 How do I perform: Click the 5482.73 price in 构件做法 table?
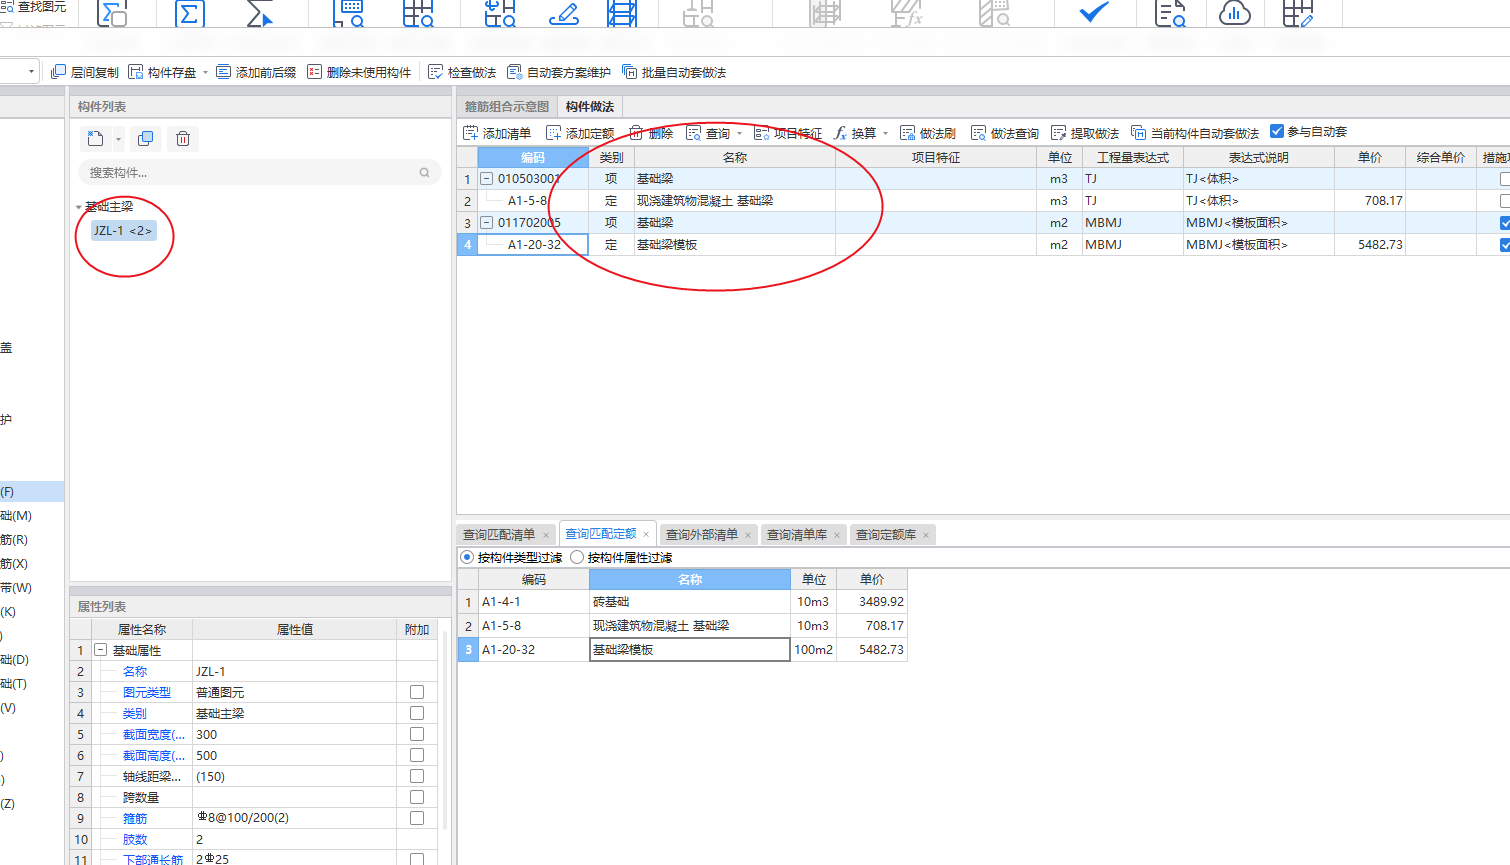[1380, 245]
